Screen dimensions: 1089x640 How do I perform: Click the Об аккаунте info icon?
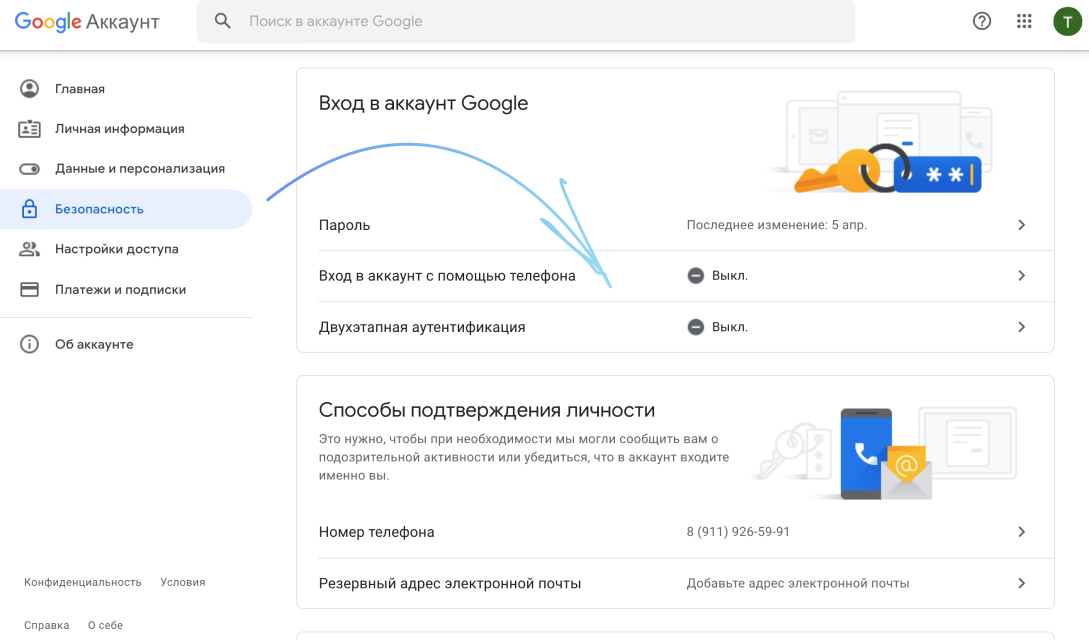pos(29,344)
